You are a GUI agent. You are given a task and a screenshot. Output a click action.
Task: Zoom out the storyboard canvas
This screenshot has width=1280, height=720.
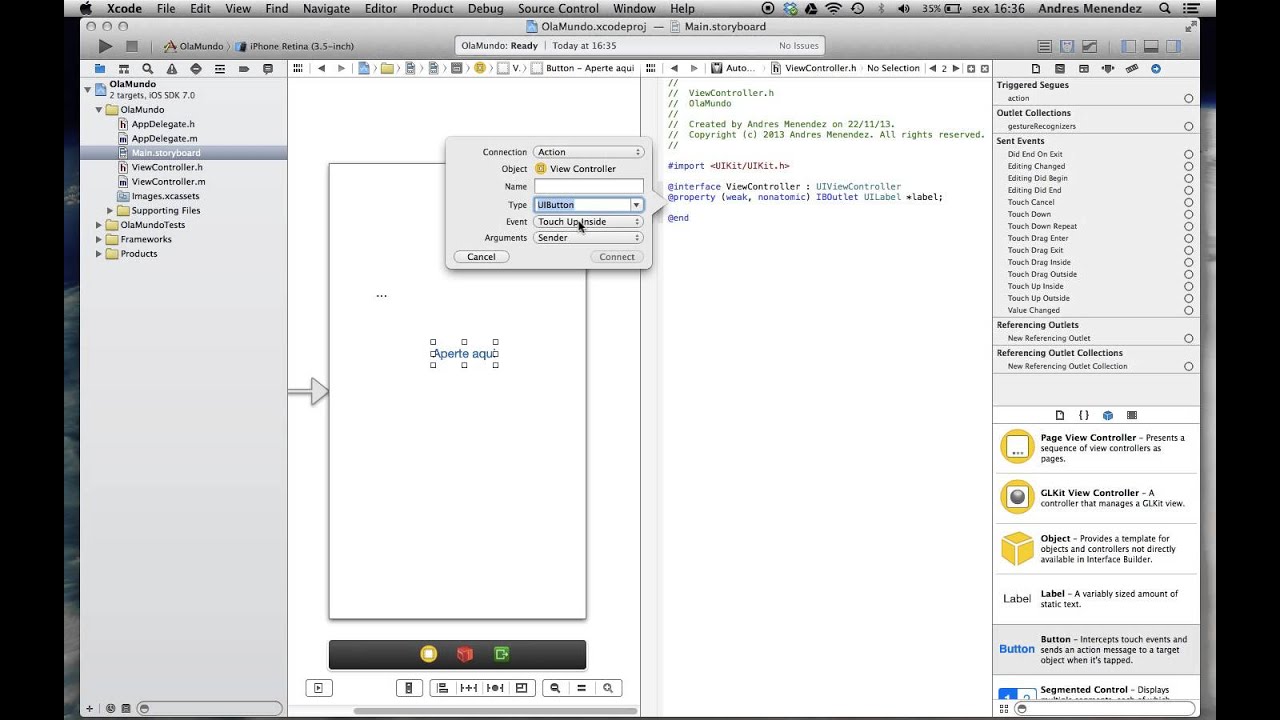(555, 688)
